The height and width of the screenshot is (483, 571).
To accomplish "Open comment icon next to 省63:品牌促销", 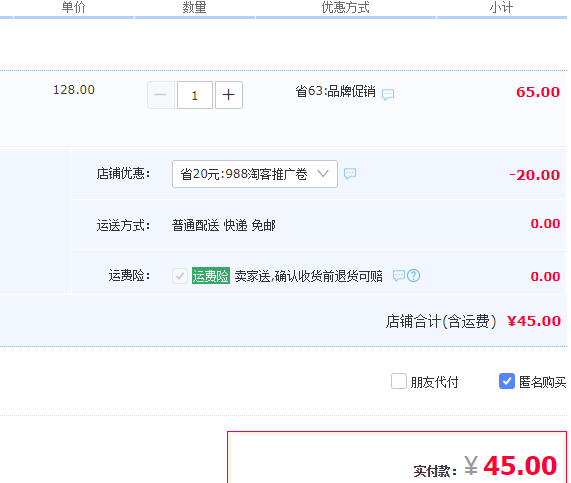I will 388,94.
